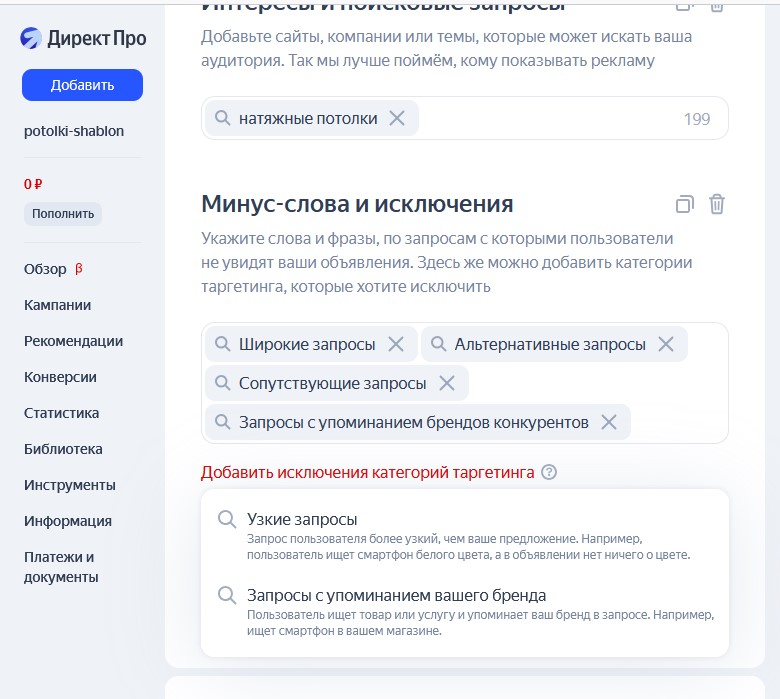Image resolution: width=780 pixels, height=699 pixels.
Task: Remove the competitor brands exclusion tag
Action: click(x=608, y=422)
